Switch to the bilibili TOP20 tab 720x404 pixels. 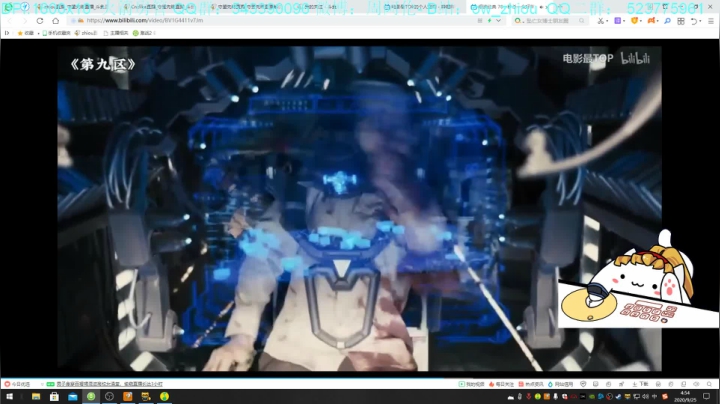420,7
